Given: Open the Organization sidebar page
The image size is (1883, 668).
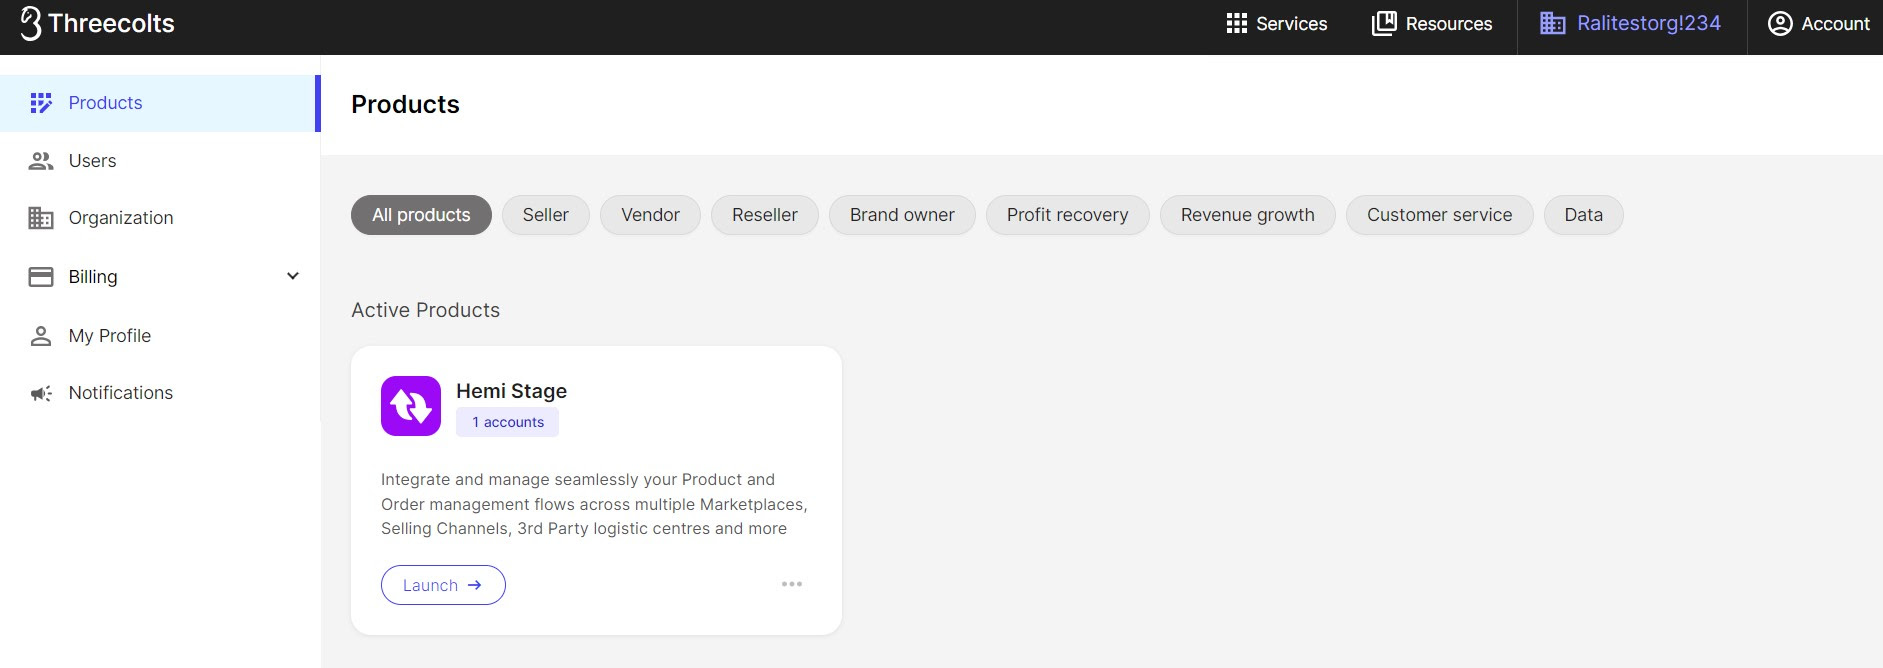Looking at the screenshot, I should tap(121, 218).
